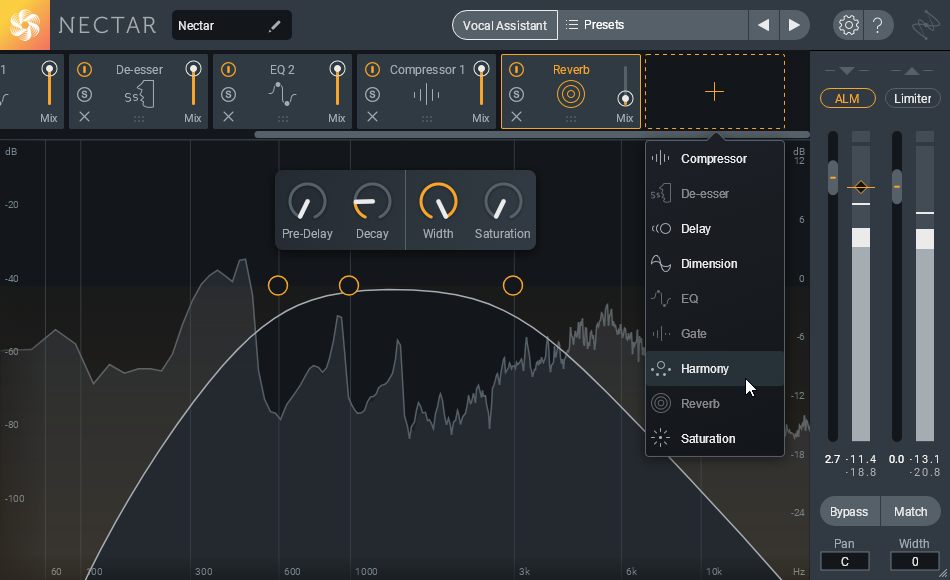Go to the previous preset

coord(763,25)
